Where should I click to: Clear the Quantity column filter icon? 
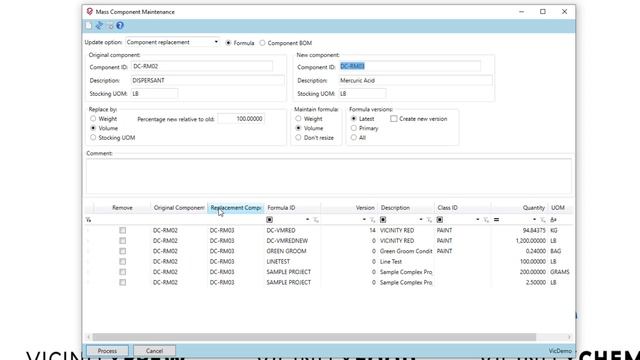(543, 220)
